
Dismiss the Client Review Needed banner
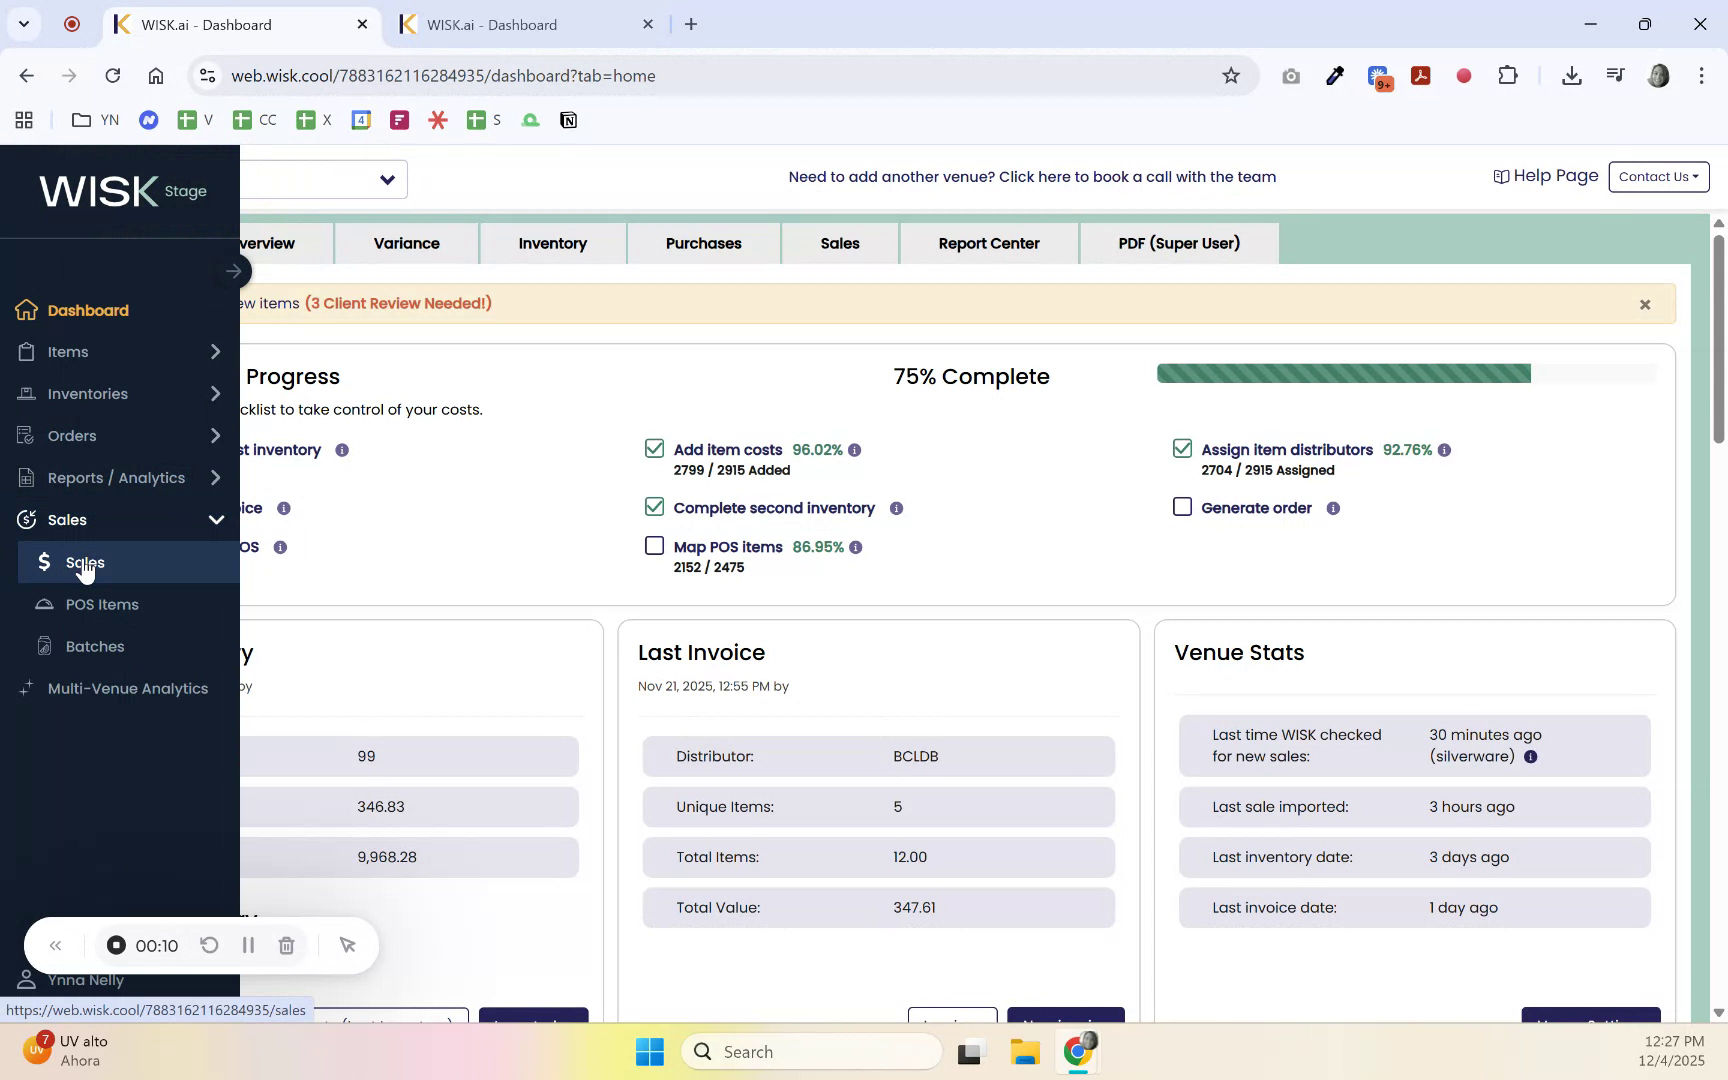(1644, 304)
